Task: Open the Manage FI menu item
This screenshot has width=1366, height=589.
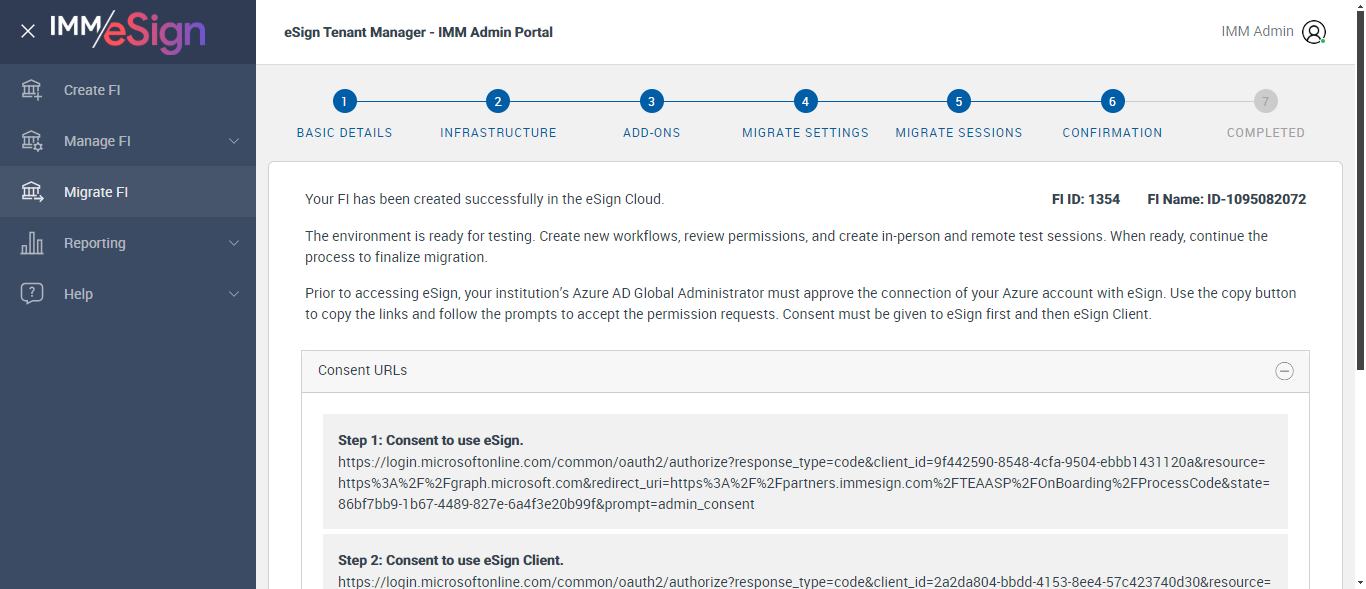Action: point(128,141)
